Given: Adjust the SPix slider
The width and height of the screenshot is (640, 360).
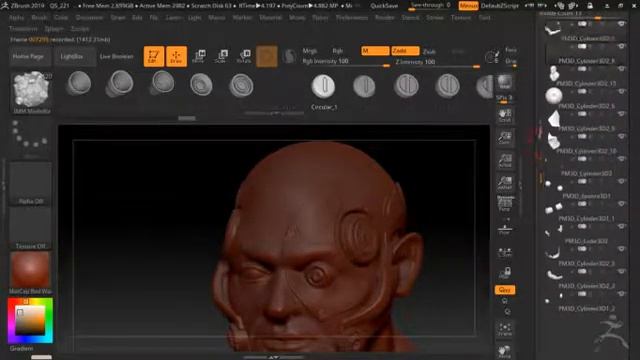Looking at the screenshot, I should tap(504, 99).
